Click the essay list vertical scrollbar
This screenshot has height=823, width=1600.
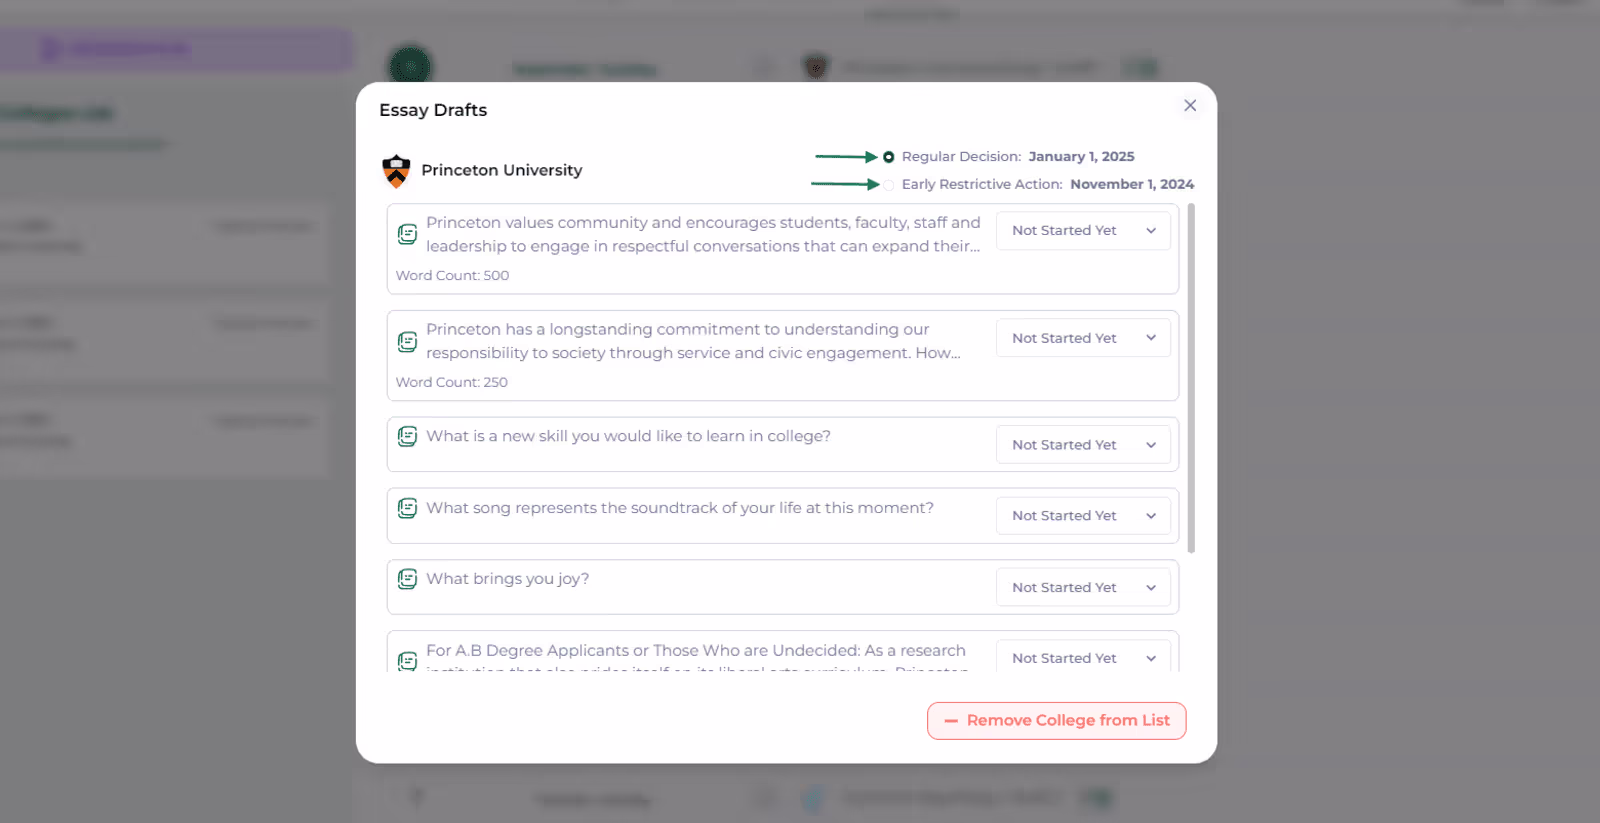(x=1190, y=378)
